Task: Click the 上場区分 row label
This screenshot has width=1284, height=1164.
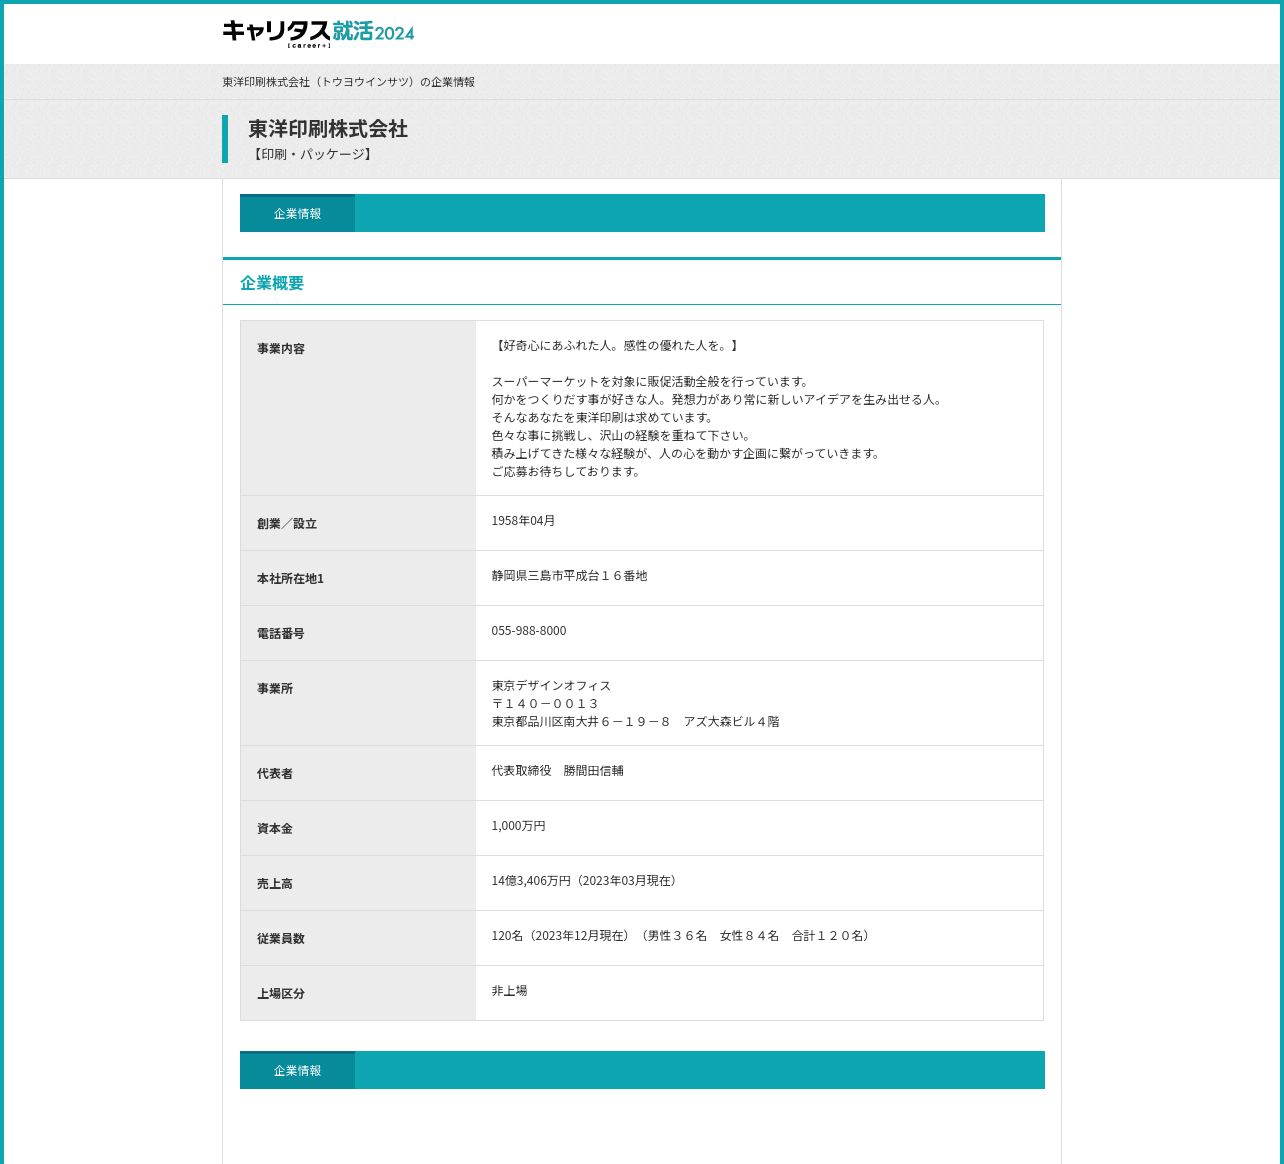Action: (x=281, y=994)
